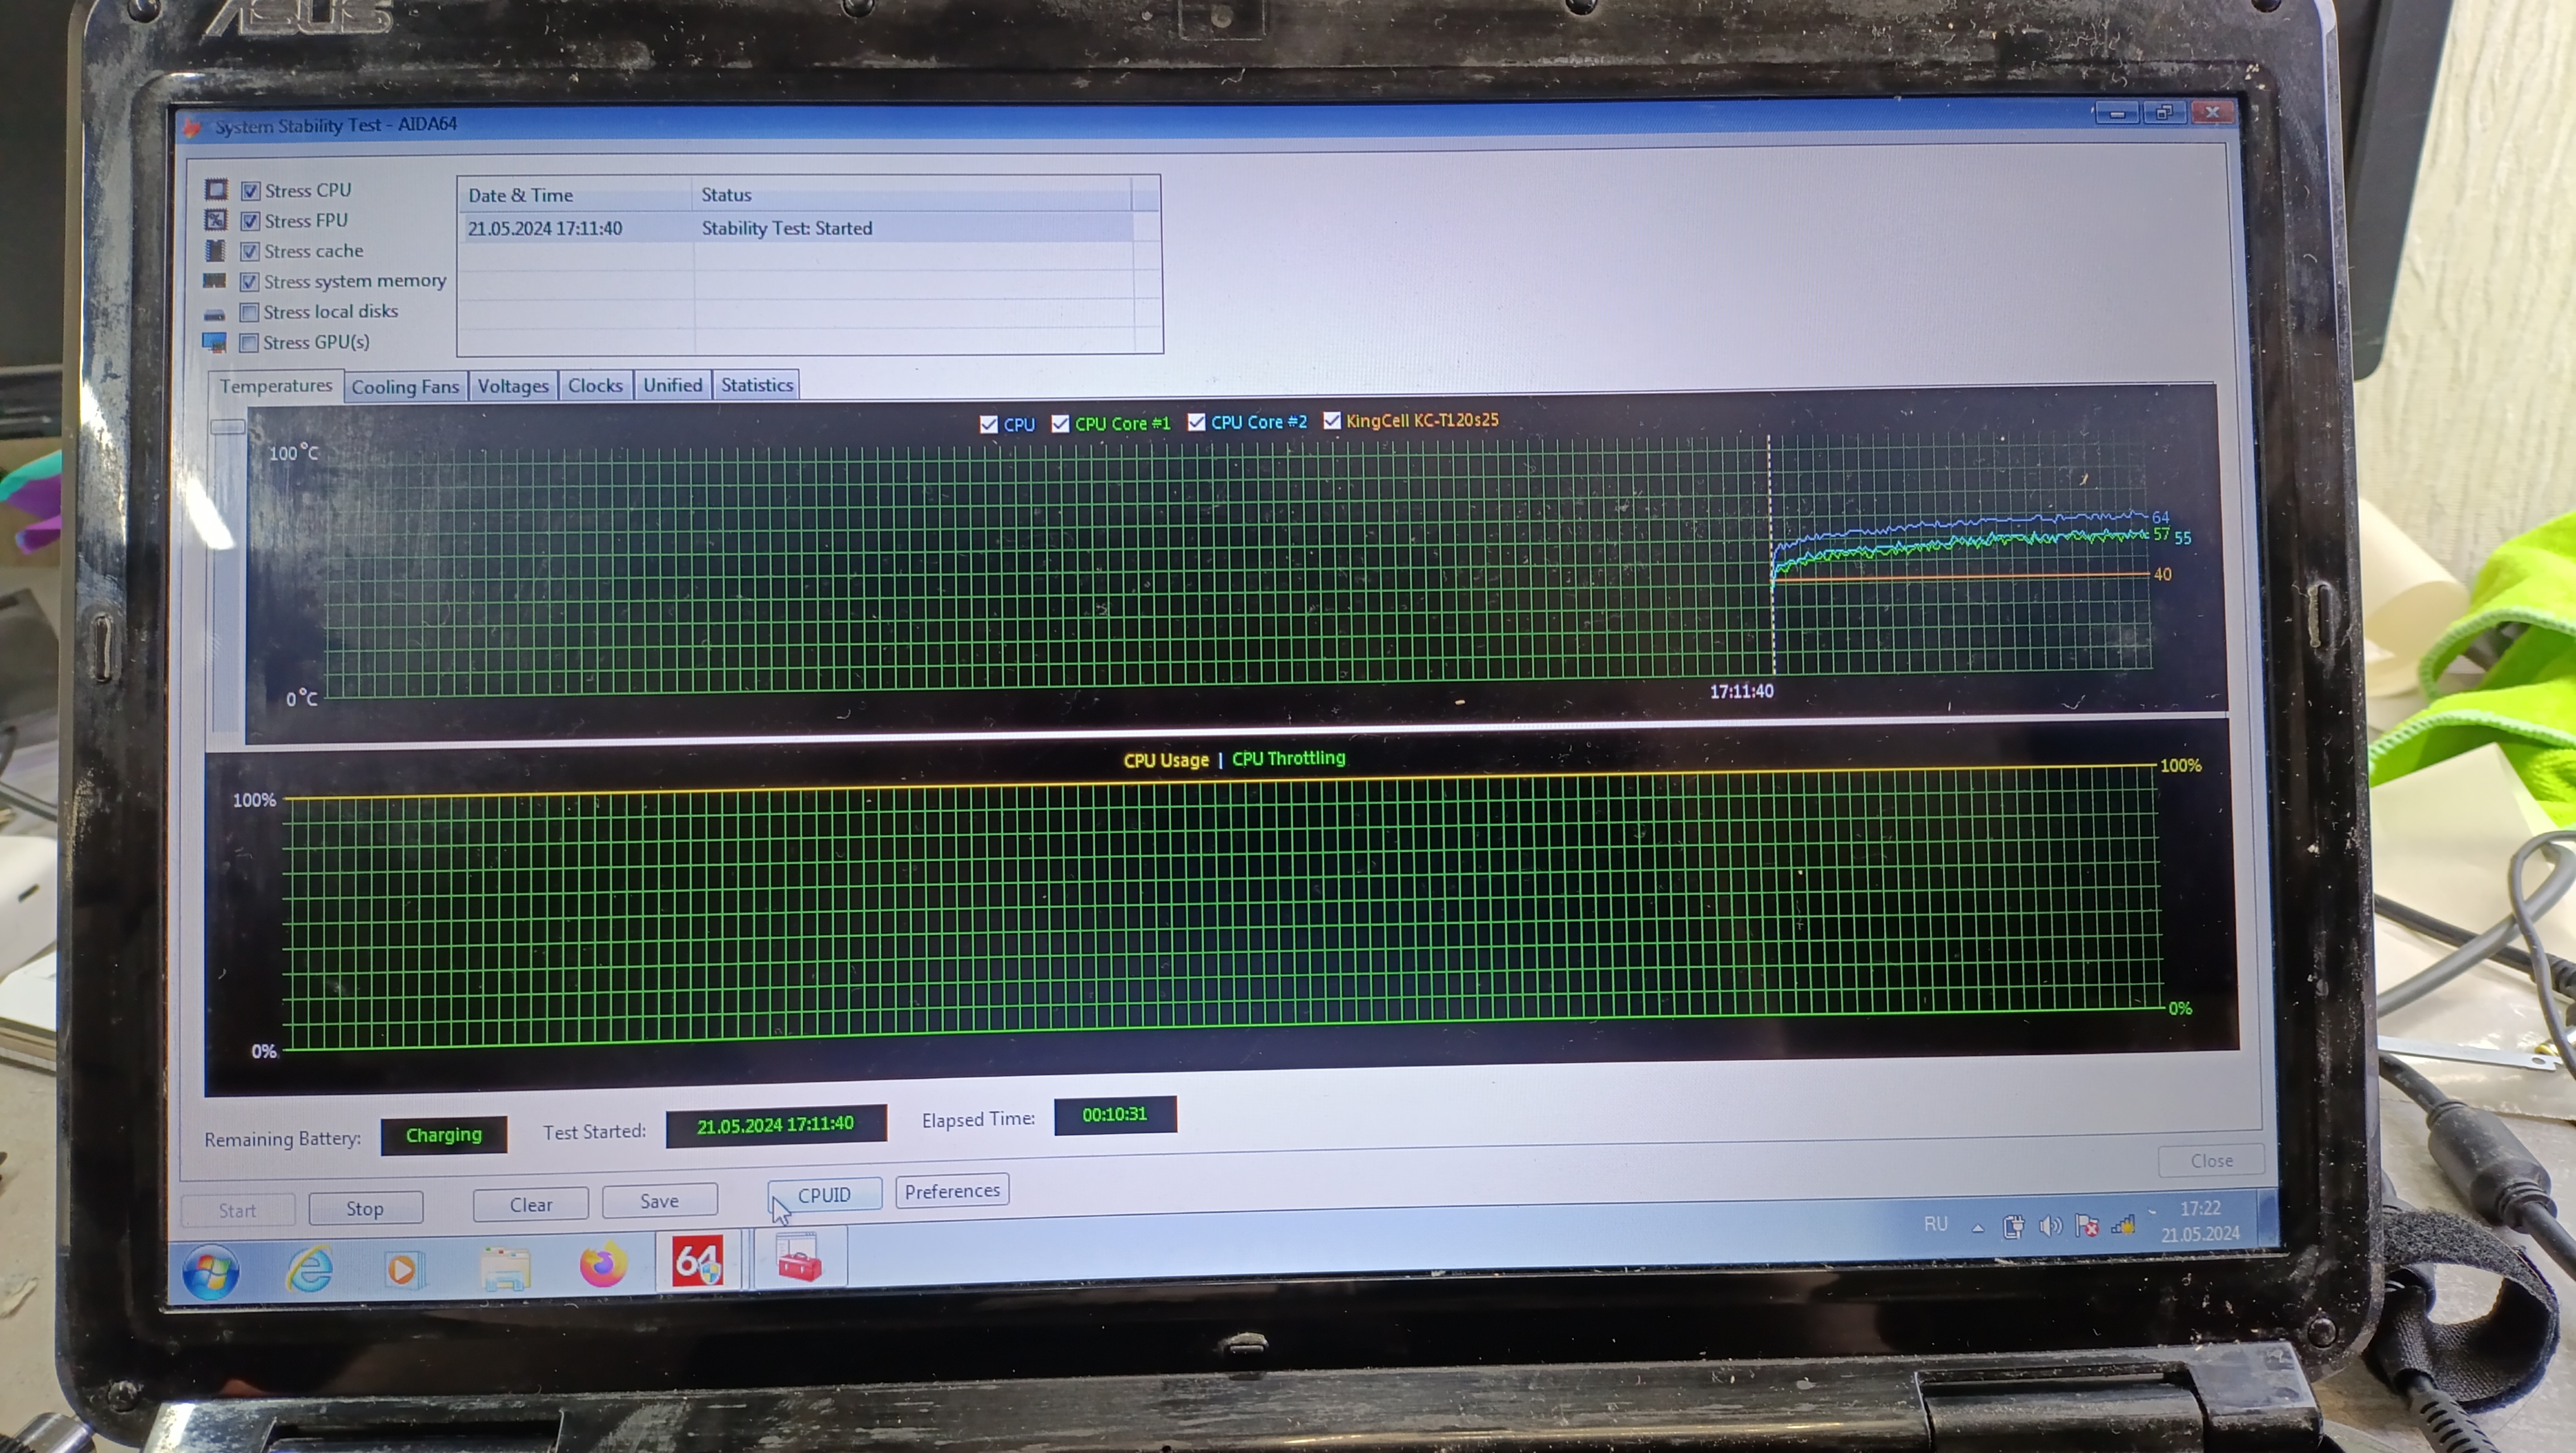Click the Stress FPU icon
The image size is (2576, 1453).
(x=216, y=220)
